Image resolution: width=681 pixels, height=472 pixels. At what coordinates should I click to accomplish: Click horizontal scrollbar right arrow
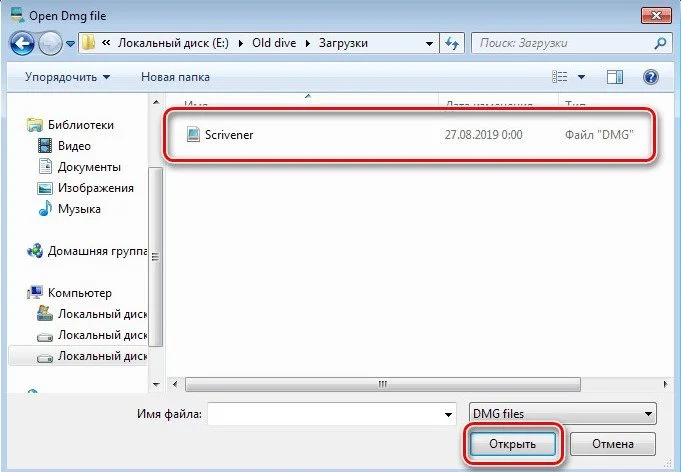665,384
